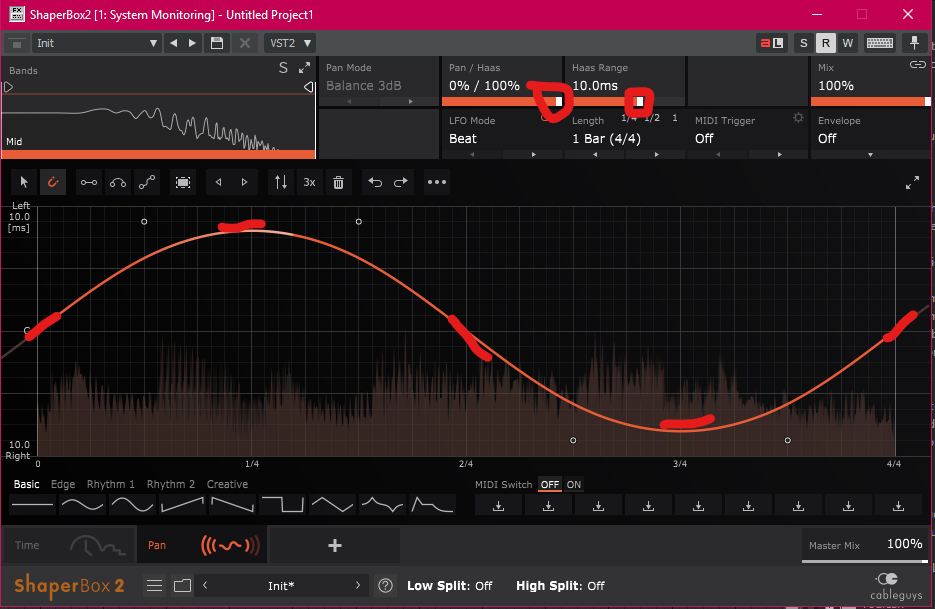Pin the plugin window with the pin icon
Screen dimensions: 935x609
[x=914, y=43]
